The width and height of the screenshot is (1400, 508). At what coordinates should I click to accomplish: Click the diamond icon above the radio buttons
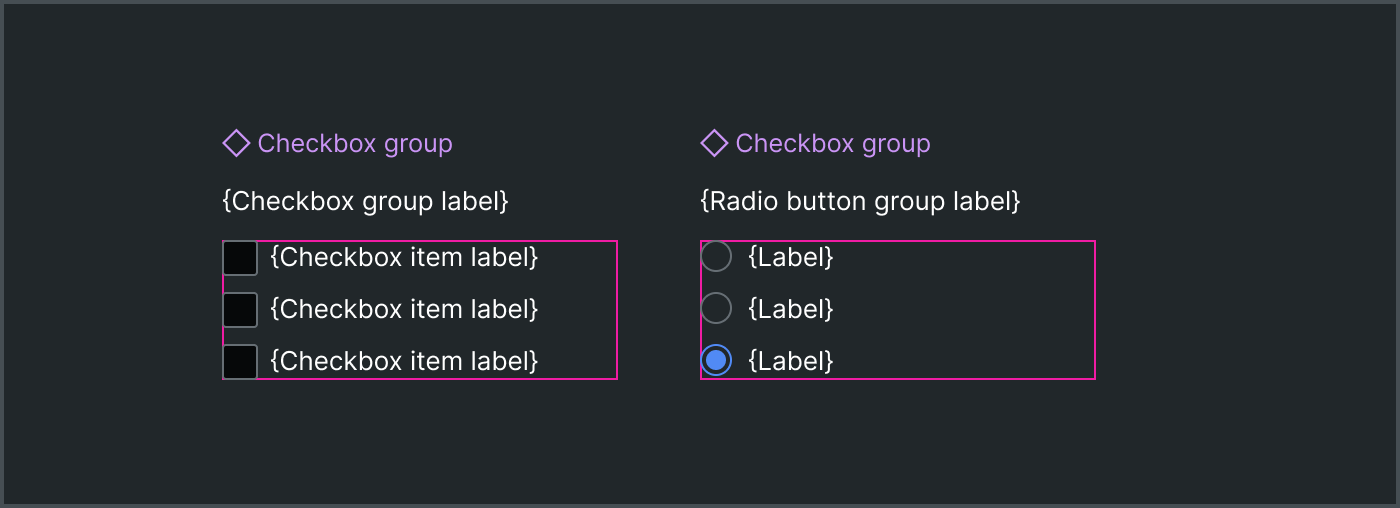click(714, 143)
